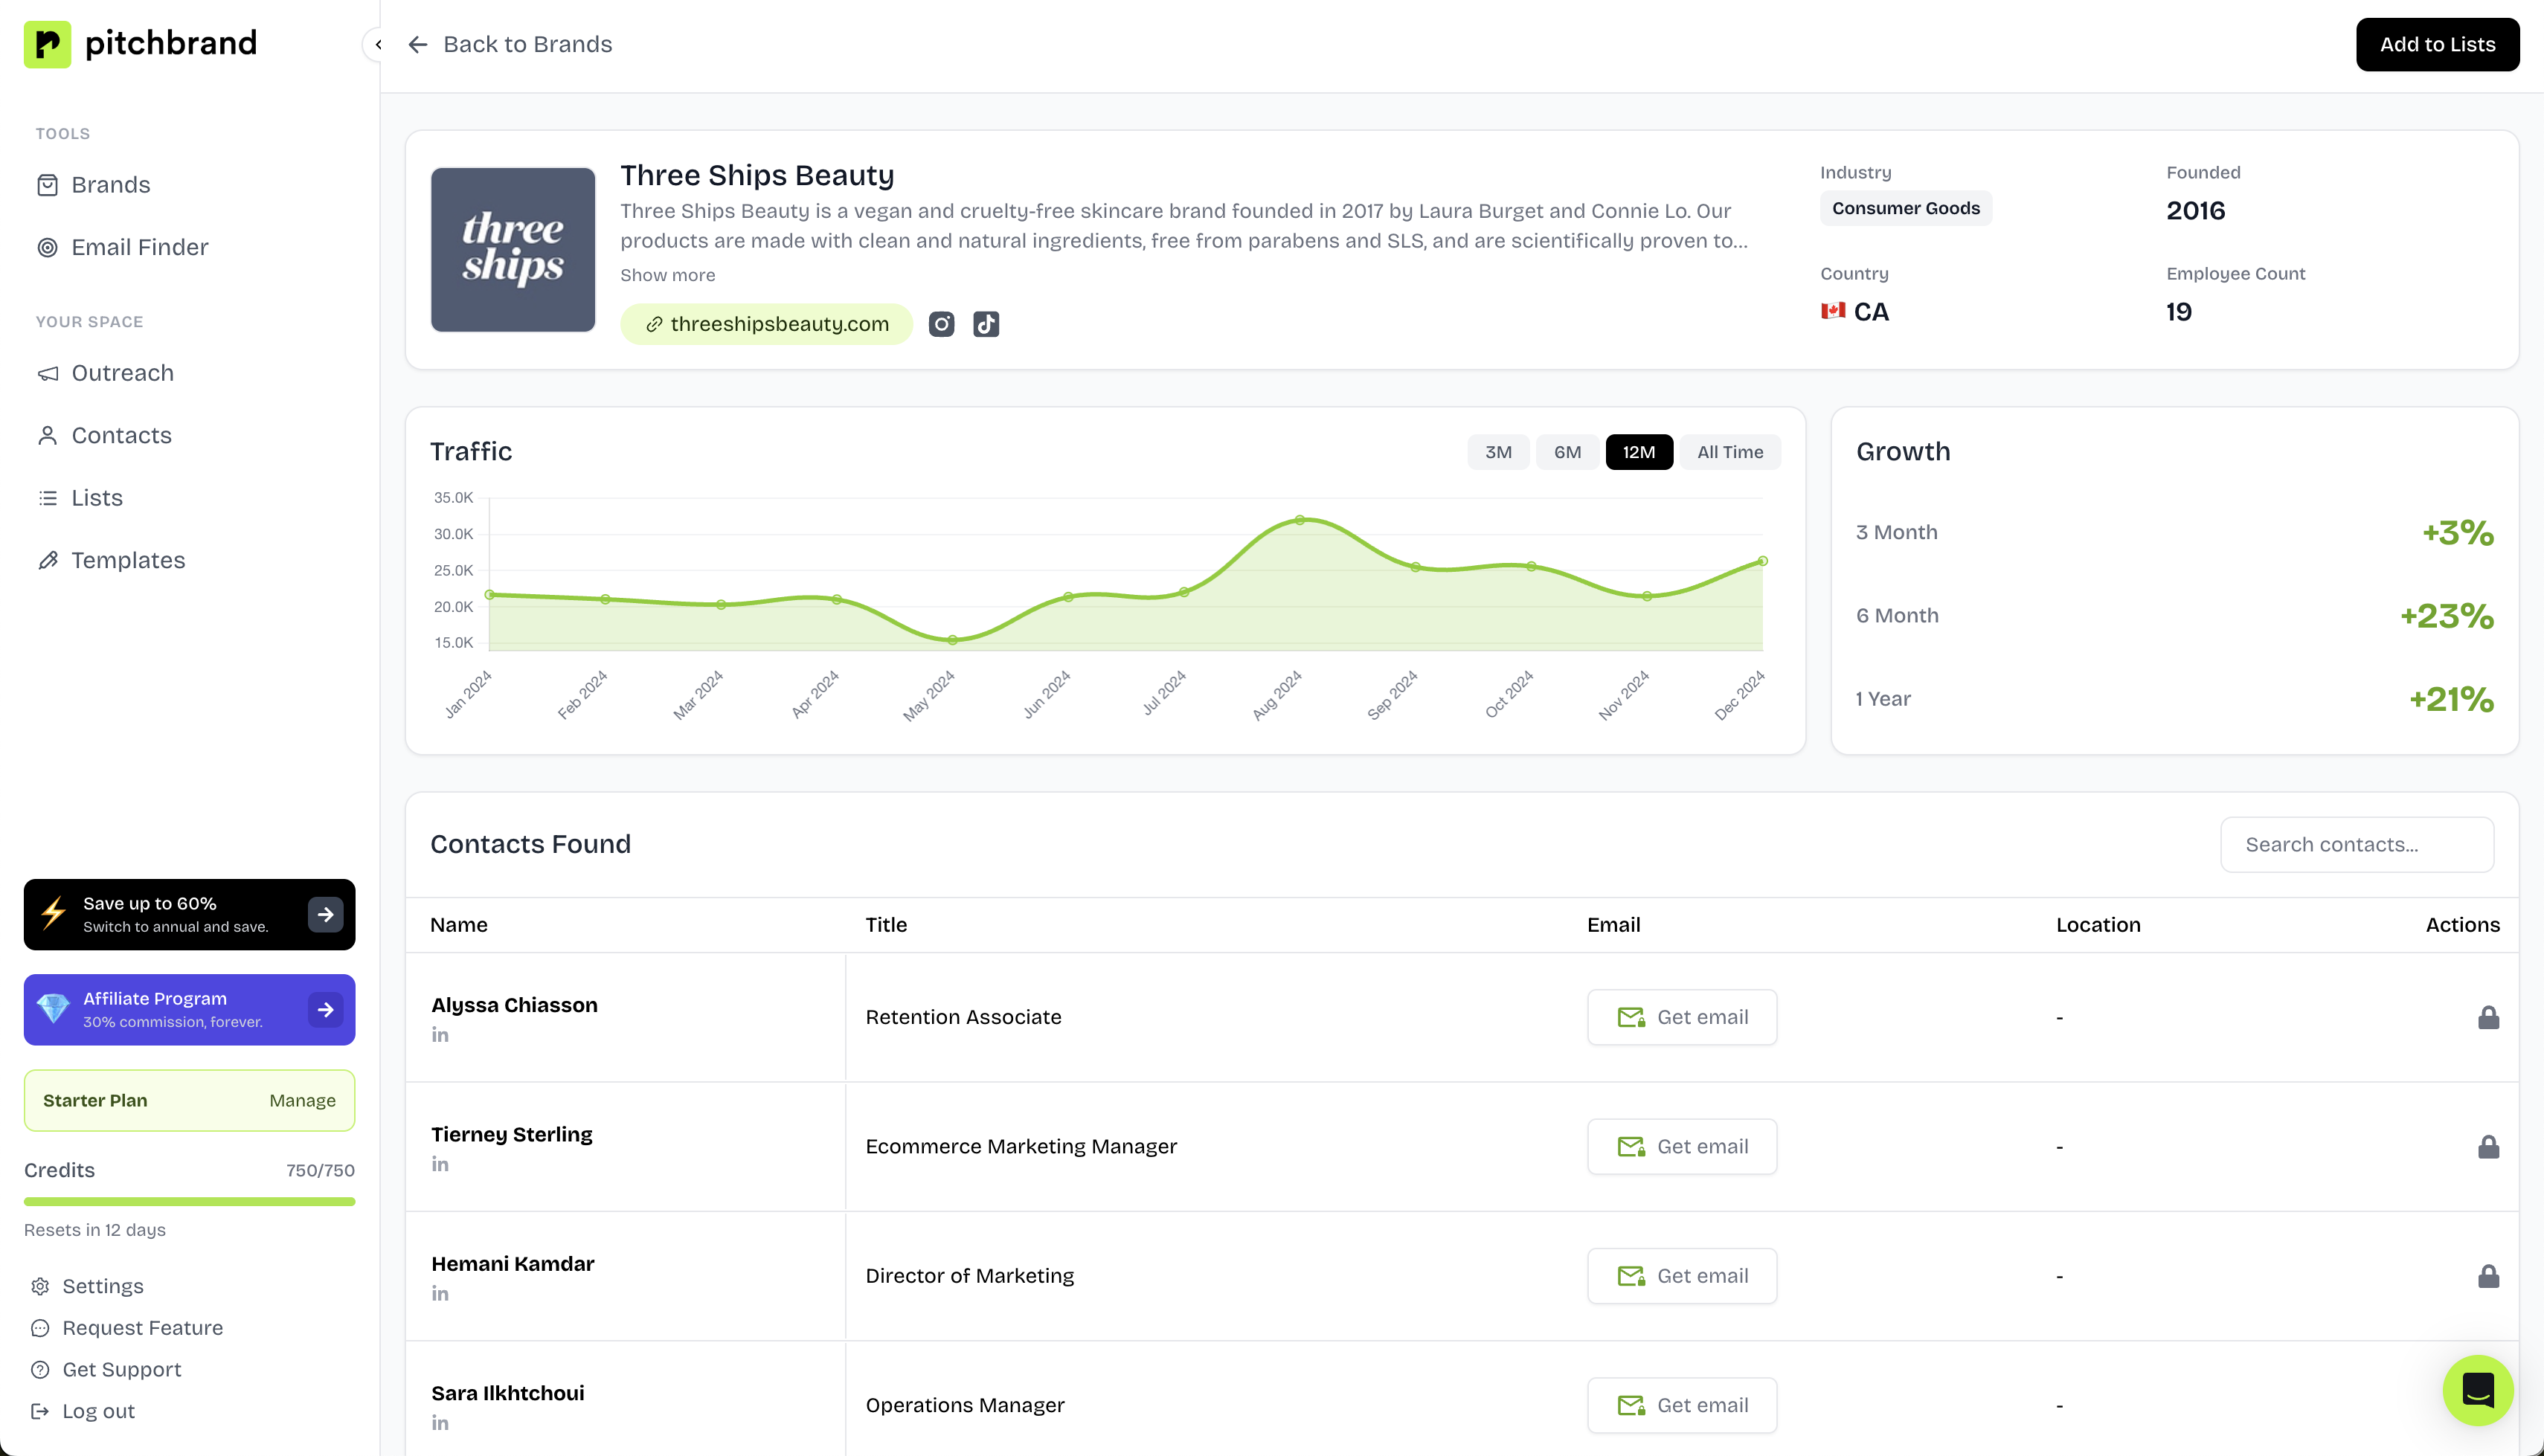Expand description with Show more

pyautogui.click(x=667, y=275)
